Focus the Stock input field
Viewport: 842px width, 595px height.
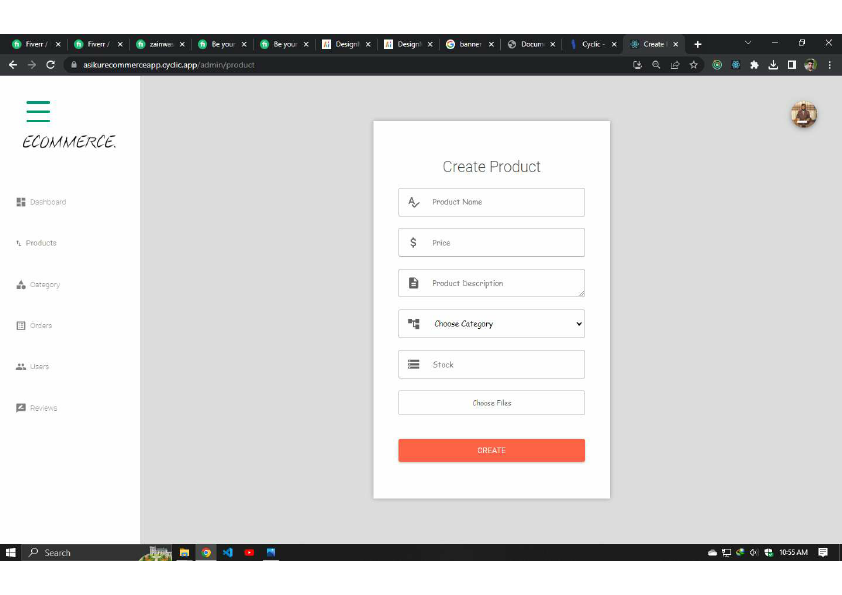[491, 365]
